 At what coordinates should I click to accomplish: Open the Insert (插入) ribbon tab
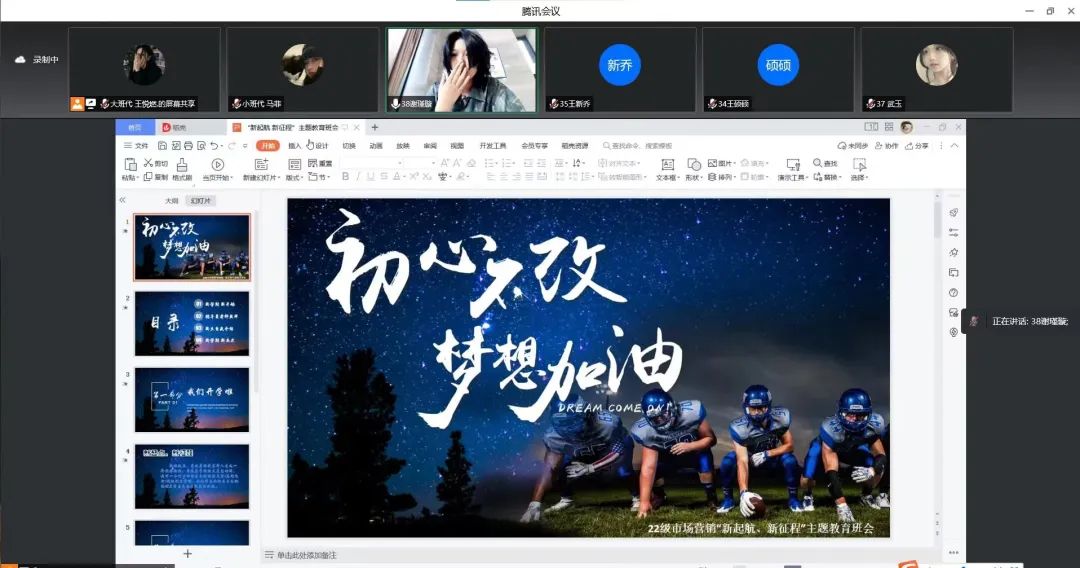pos(295,146)
